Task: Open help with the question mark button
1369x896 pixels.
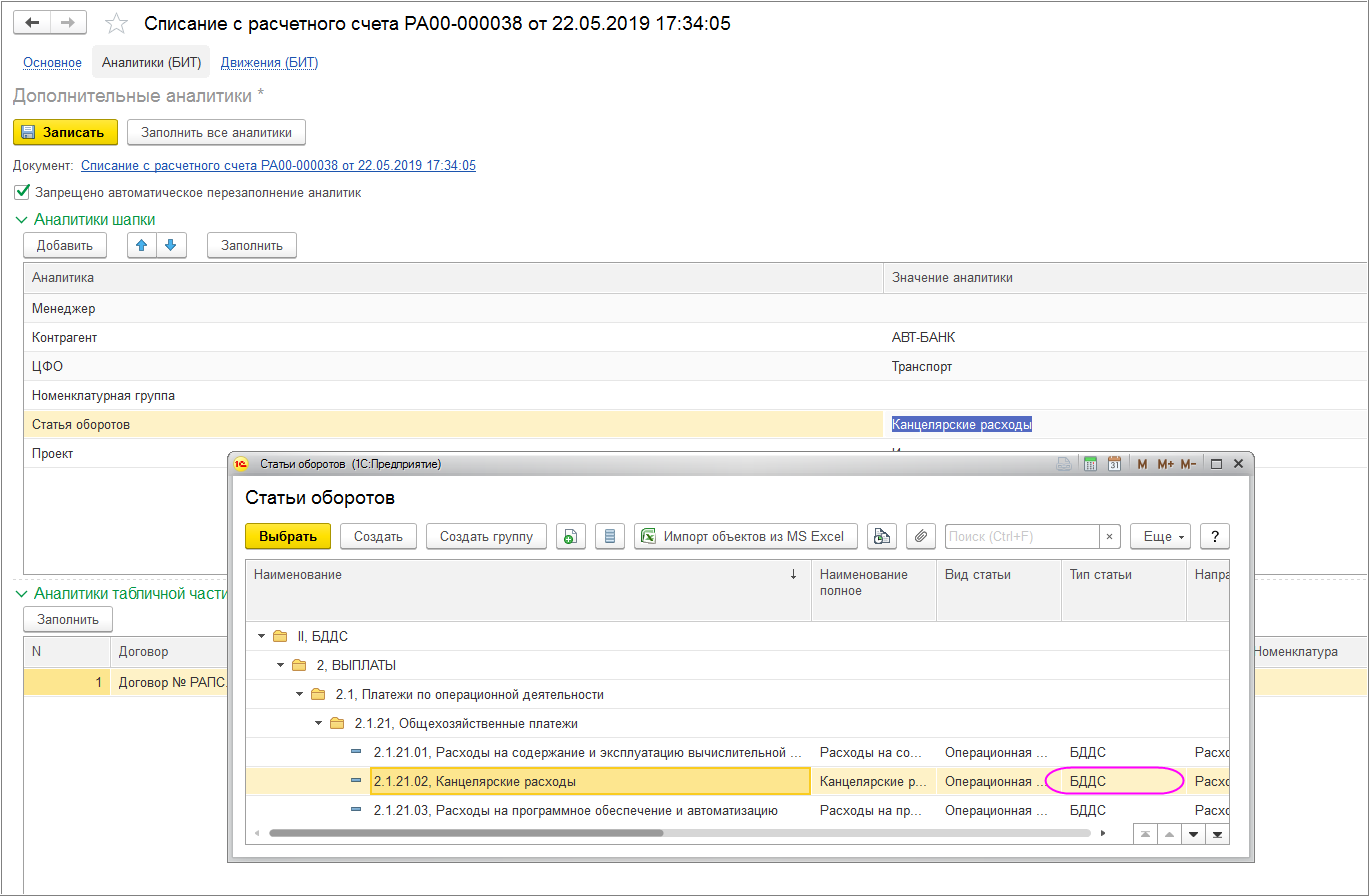Action: click(x=1214, y=537)
